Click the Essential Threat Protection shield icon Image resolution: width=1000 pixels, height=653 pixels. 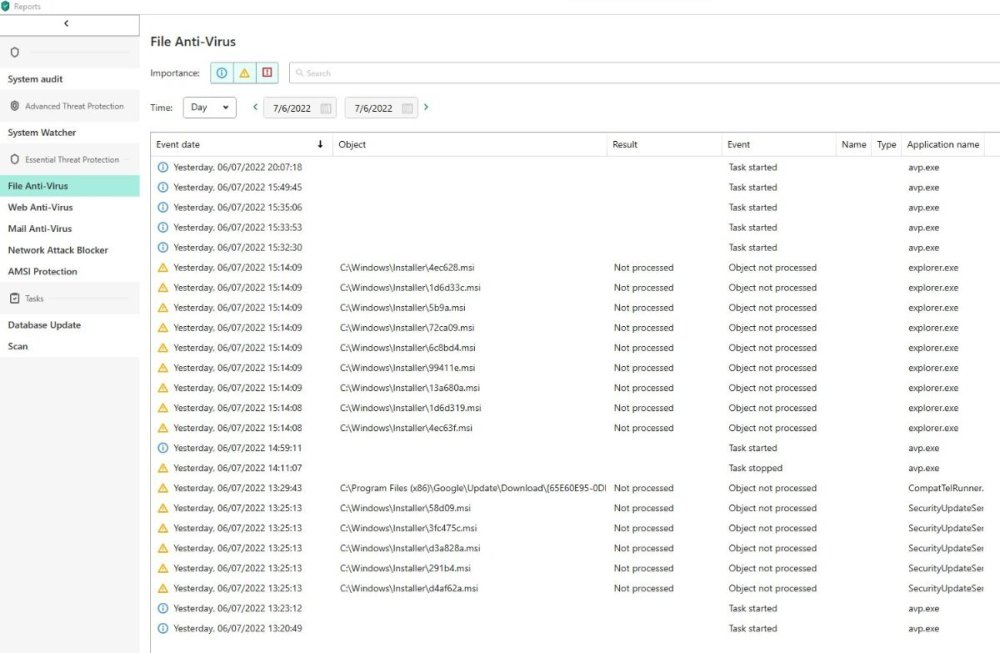point(15,160)
